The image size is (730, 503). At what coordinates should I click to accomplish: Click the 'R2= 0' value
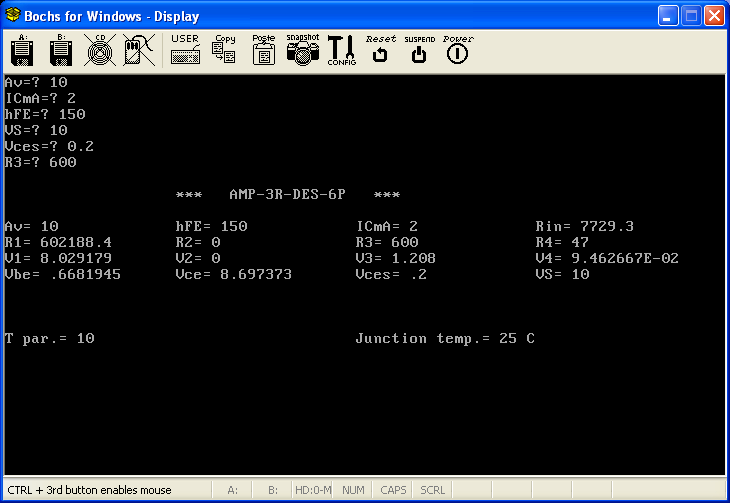tap(198, 242)
